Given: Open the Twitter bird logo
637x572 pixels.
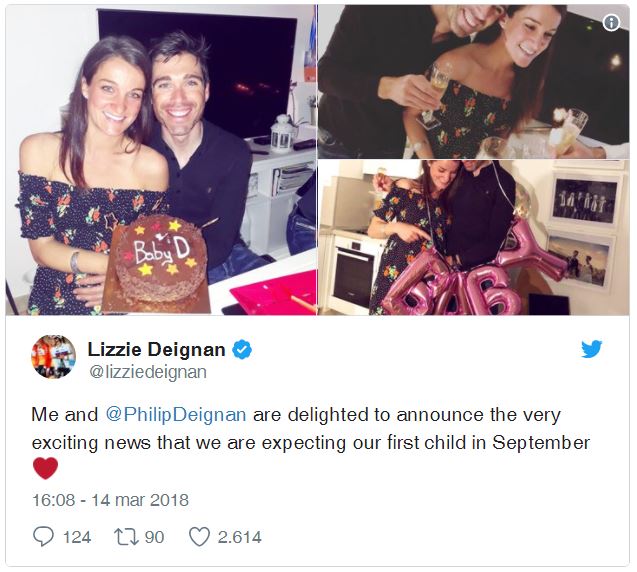Looking at the screenshot, I should pyautogui.click(x=591, y=349).
